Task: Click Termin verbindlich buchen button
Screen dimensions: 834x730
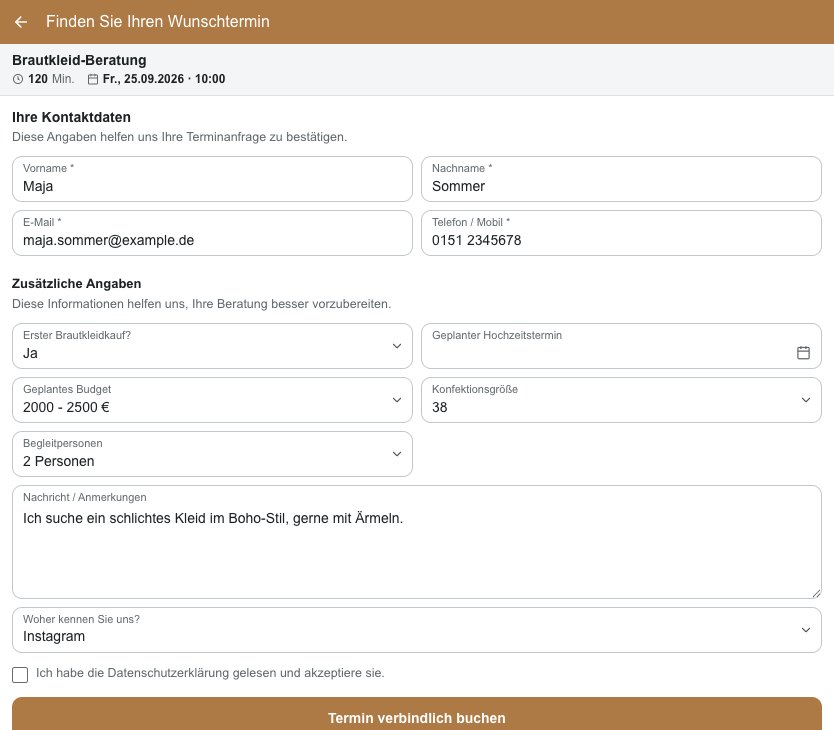Action: (417, 714)
